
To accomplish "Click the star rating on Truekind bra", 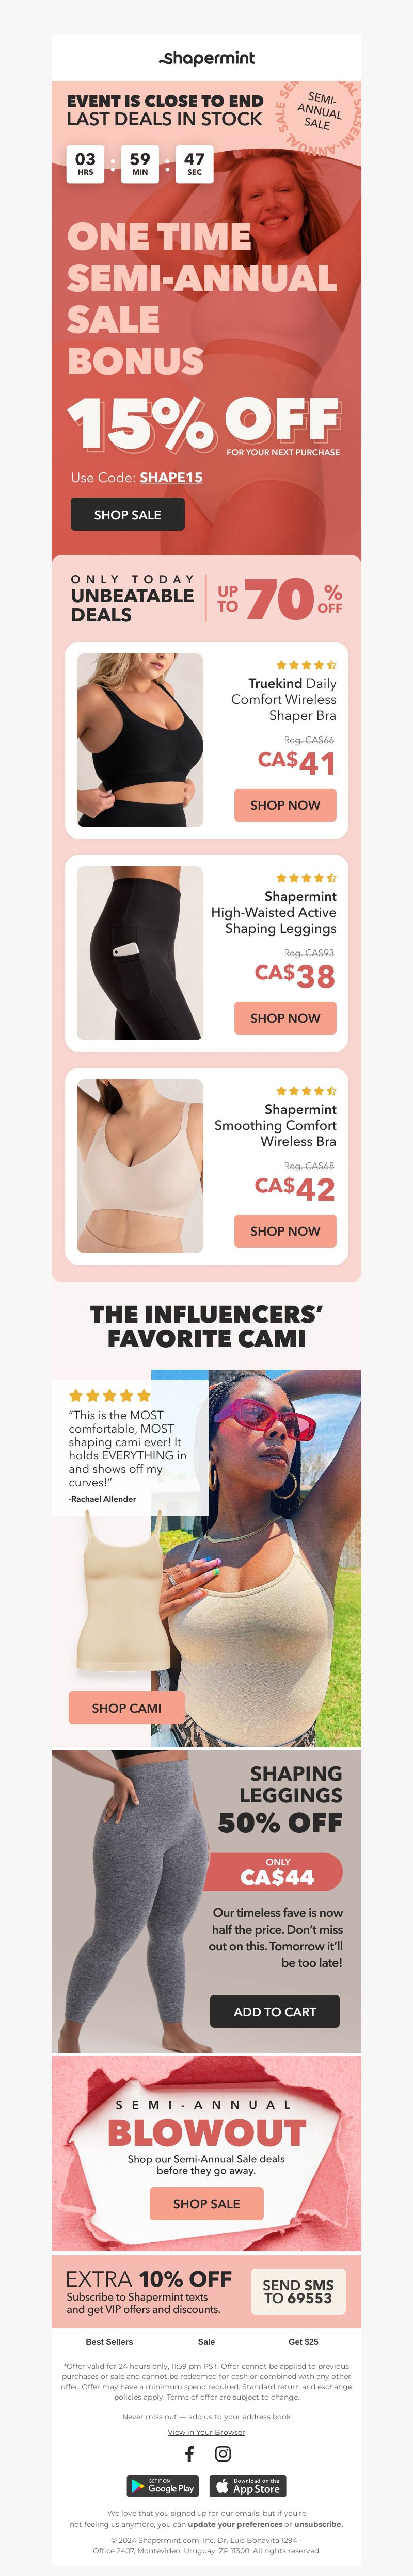I will point(306,665).
